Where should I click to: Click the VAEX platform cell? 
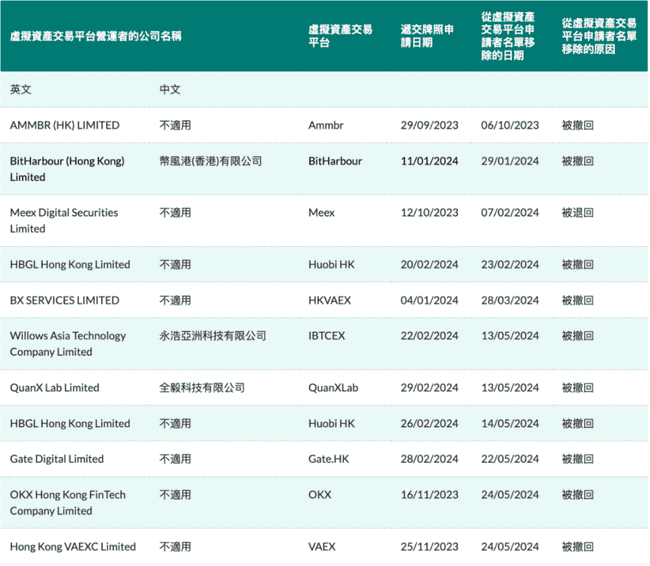coord(322,547)
